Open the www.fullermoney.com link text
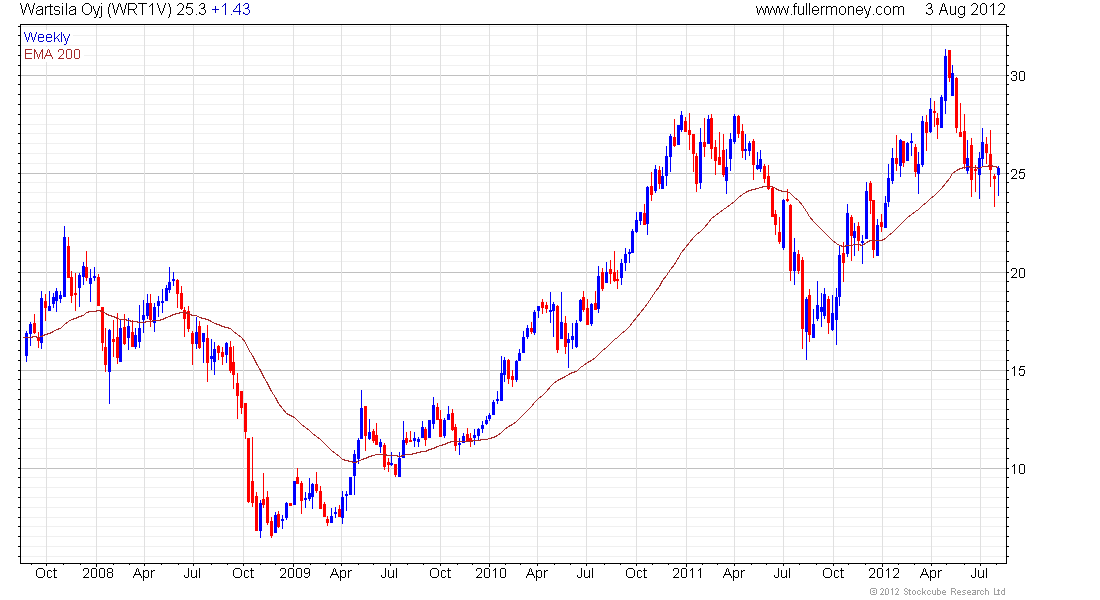The width and height of the screenshot is (1100, 600). coord(830,10)
